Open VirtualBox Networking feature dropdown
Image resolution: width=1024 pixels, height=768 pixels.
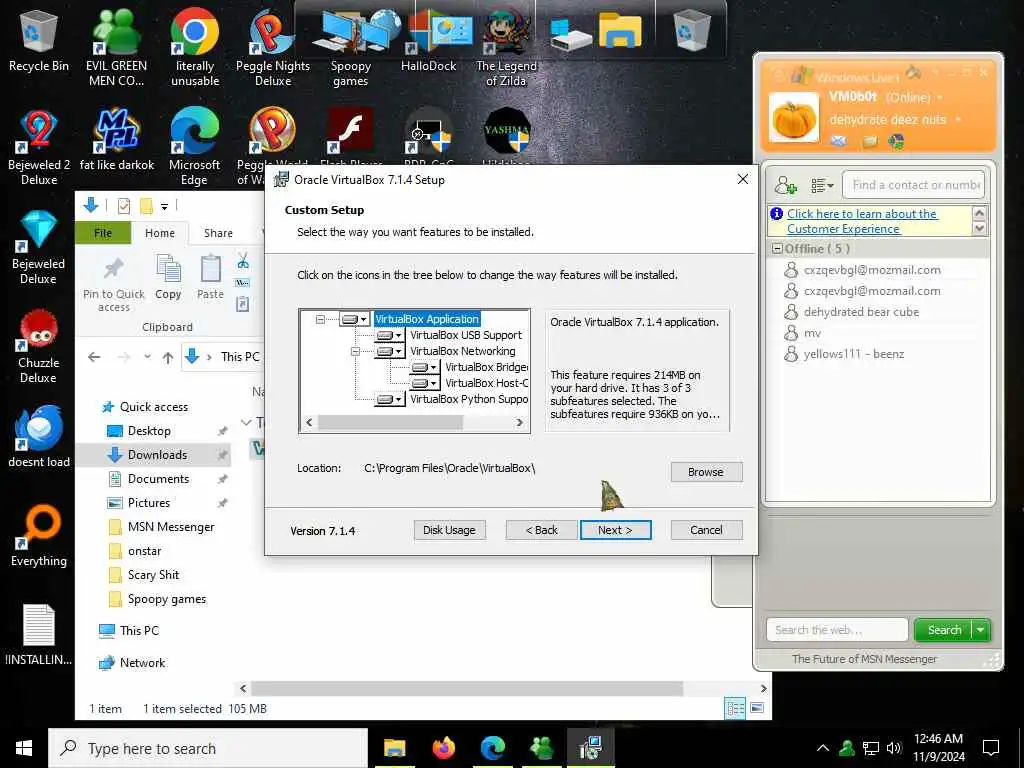[390, 351]
